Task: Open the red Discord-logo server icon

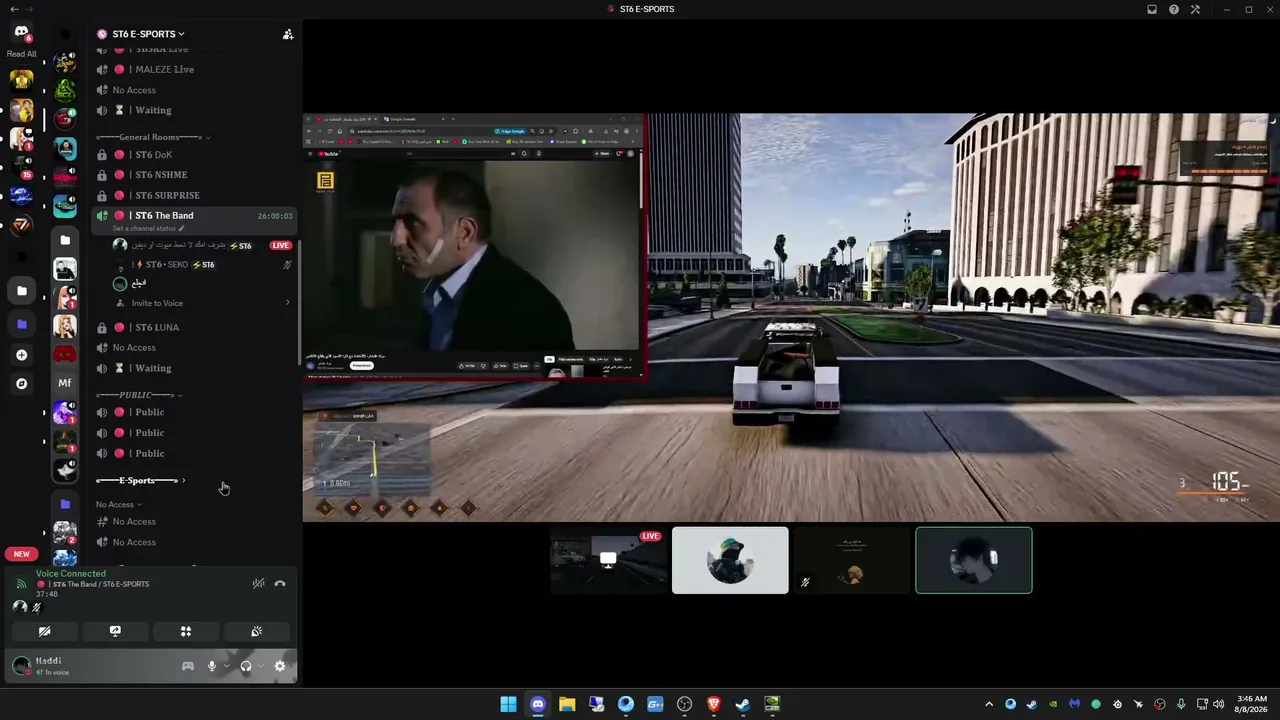Action: click(x=65, y=354)
